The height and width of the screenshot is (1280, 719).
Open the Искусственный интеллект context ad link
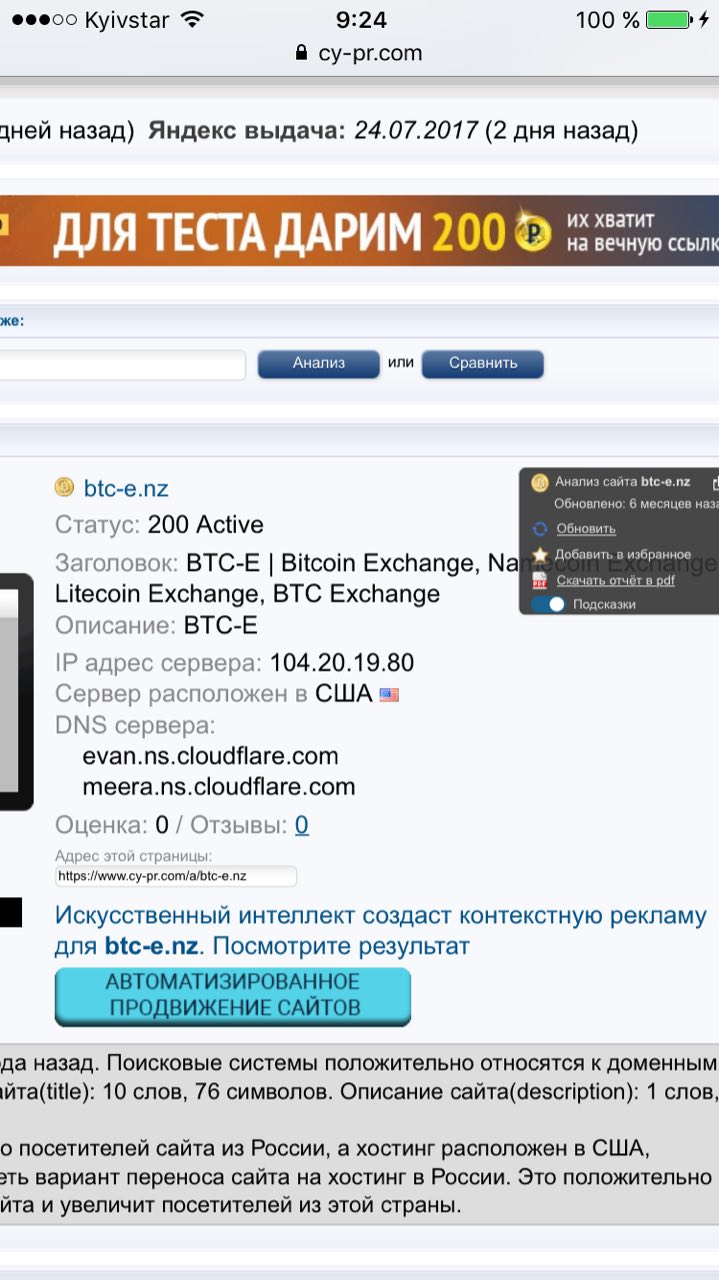381,930
